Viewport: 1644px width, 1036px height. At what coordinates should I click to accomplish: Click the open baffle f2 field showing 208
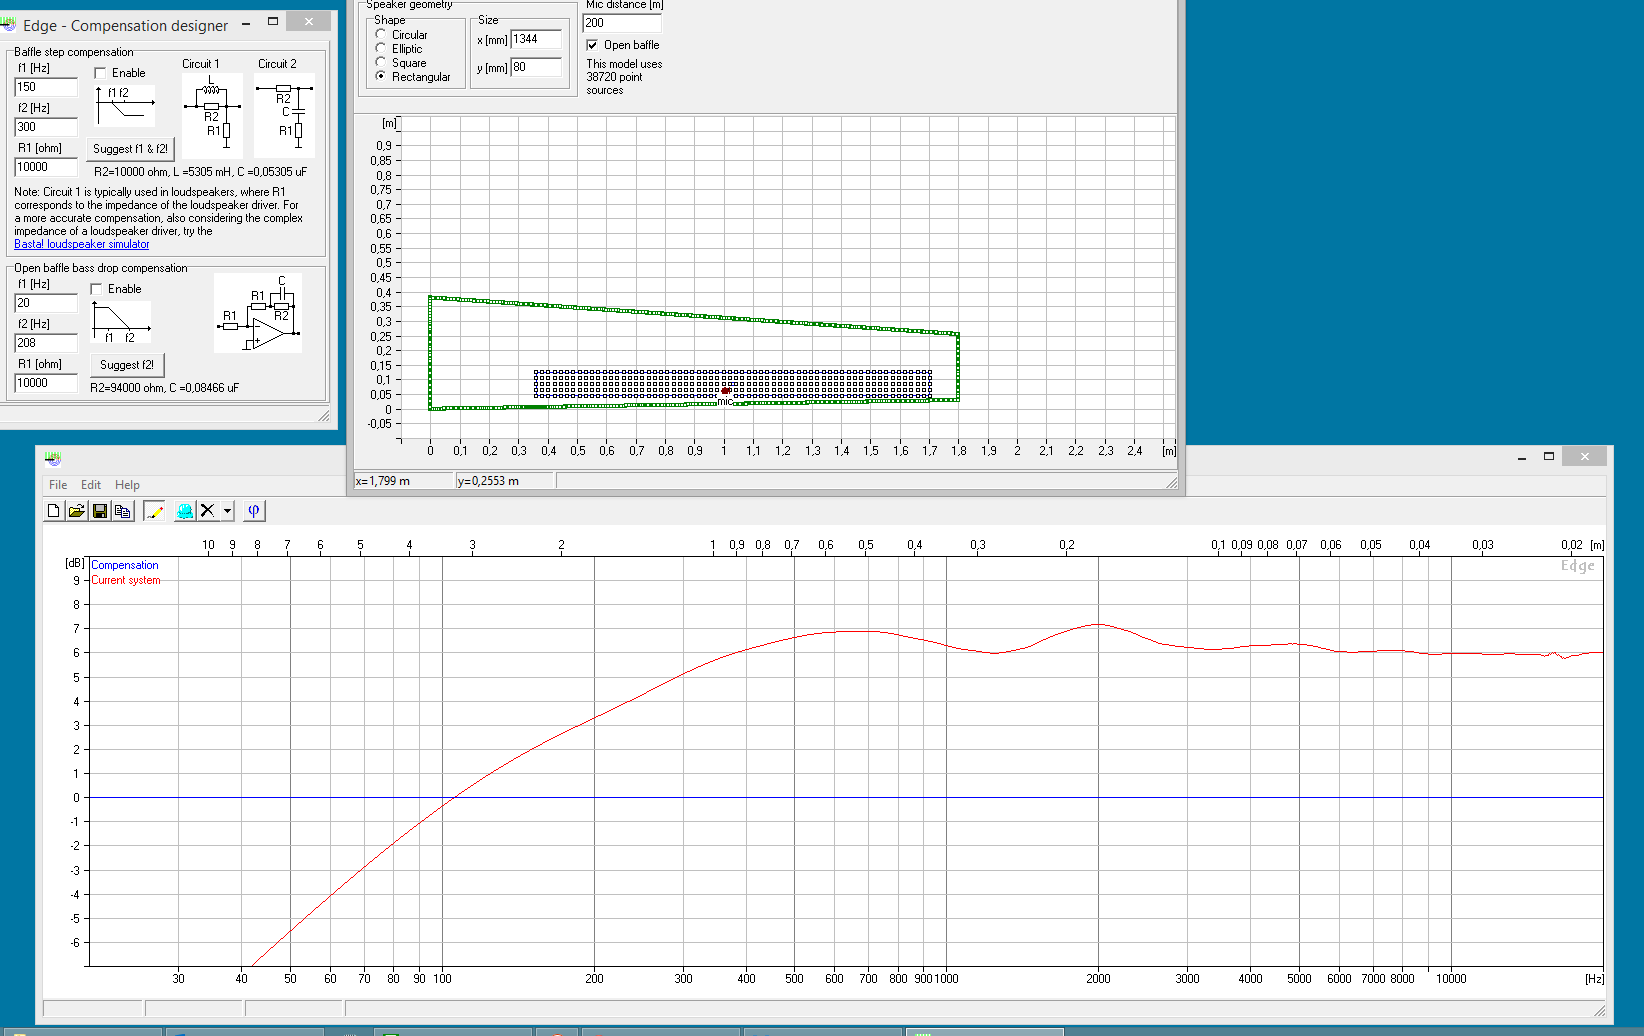point(46,343)
